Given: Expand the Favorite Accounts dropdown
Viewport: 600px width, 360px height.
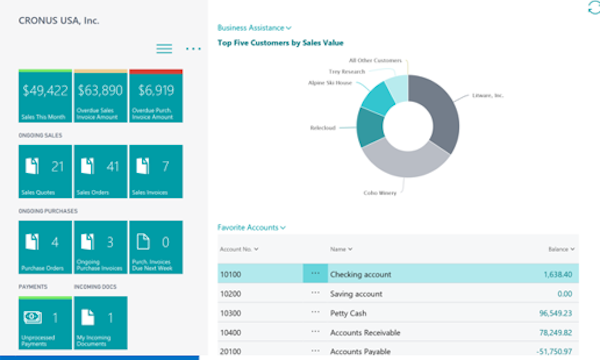Looking at the screenshot, I should pyautogui.click(x=251, y=228).
